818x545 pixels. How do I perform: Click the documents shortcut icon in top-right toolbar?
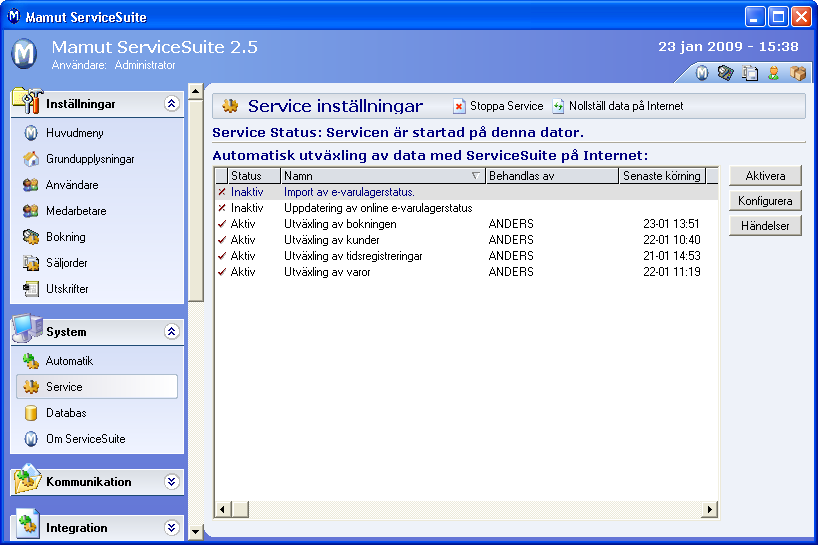(750, 73)
